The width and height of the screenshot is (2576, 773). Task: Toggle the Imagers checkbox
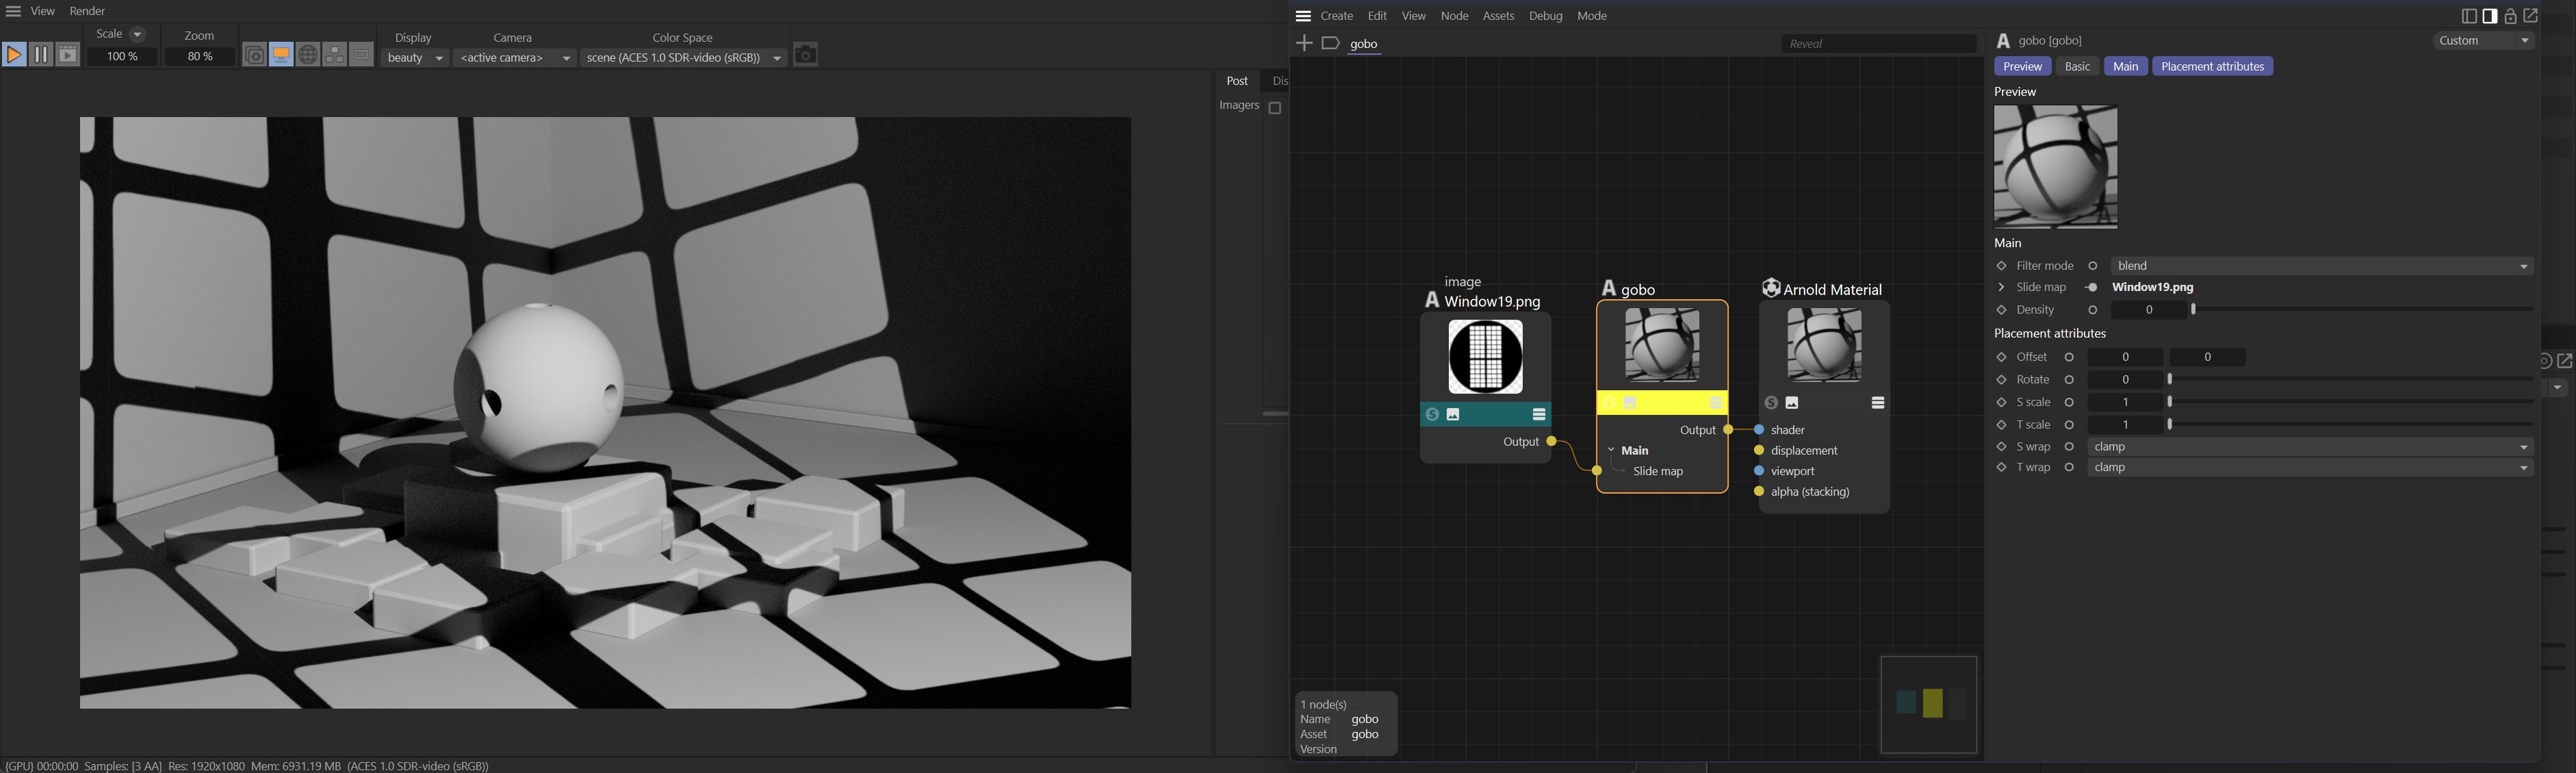(x=1275, y=108)
